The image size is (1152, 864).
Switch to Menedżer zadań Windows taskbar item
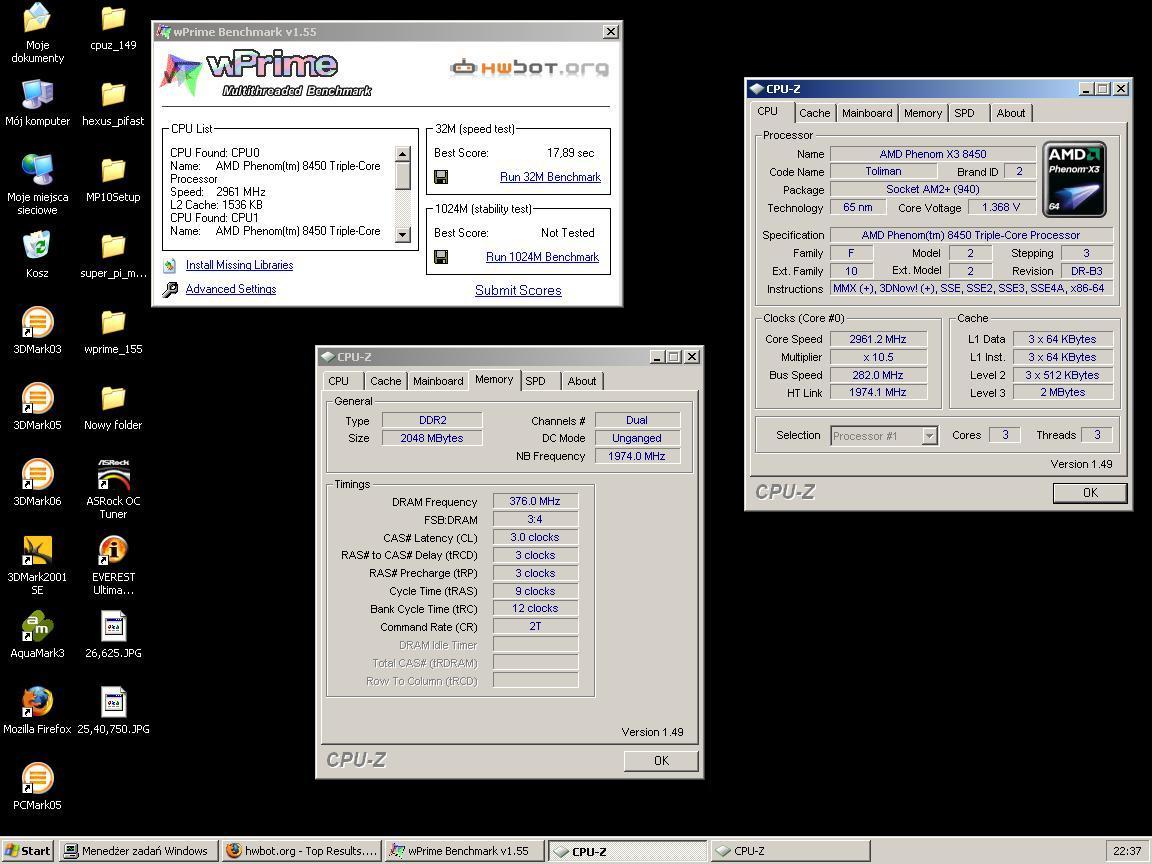click(x=138, y=852)
